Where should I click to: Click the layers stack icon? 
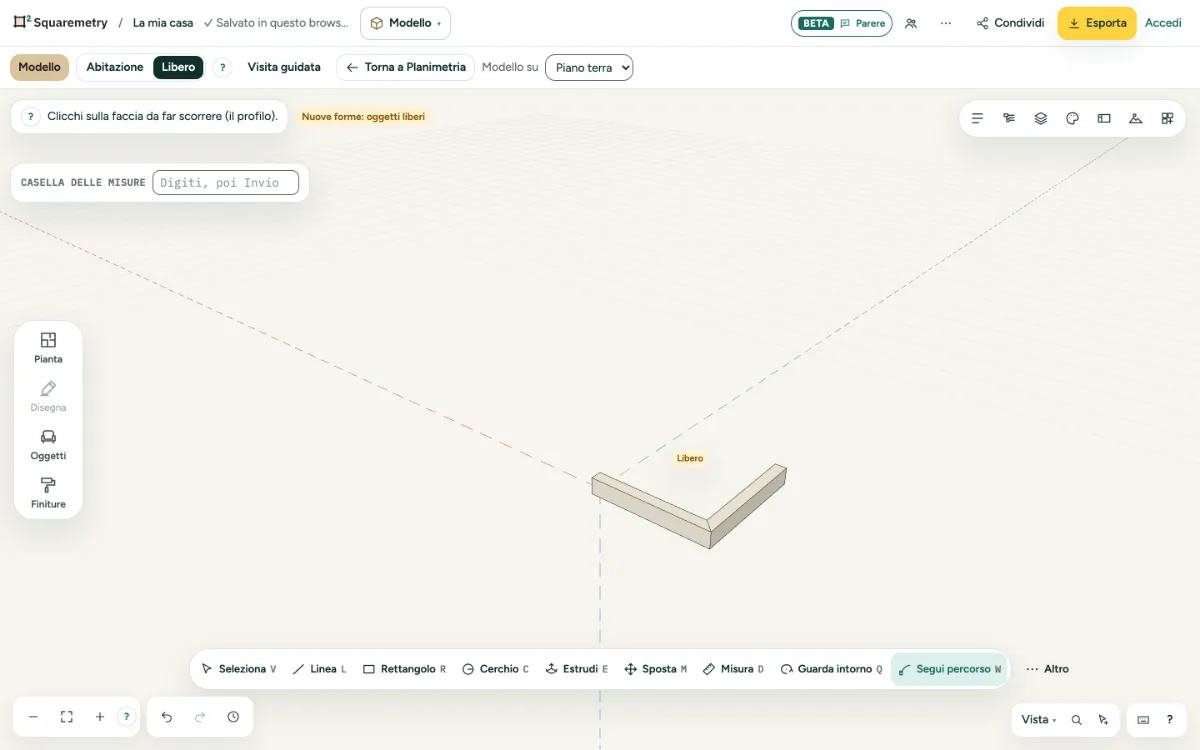1041,118
